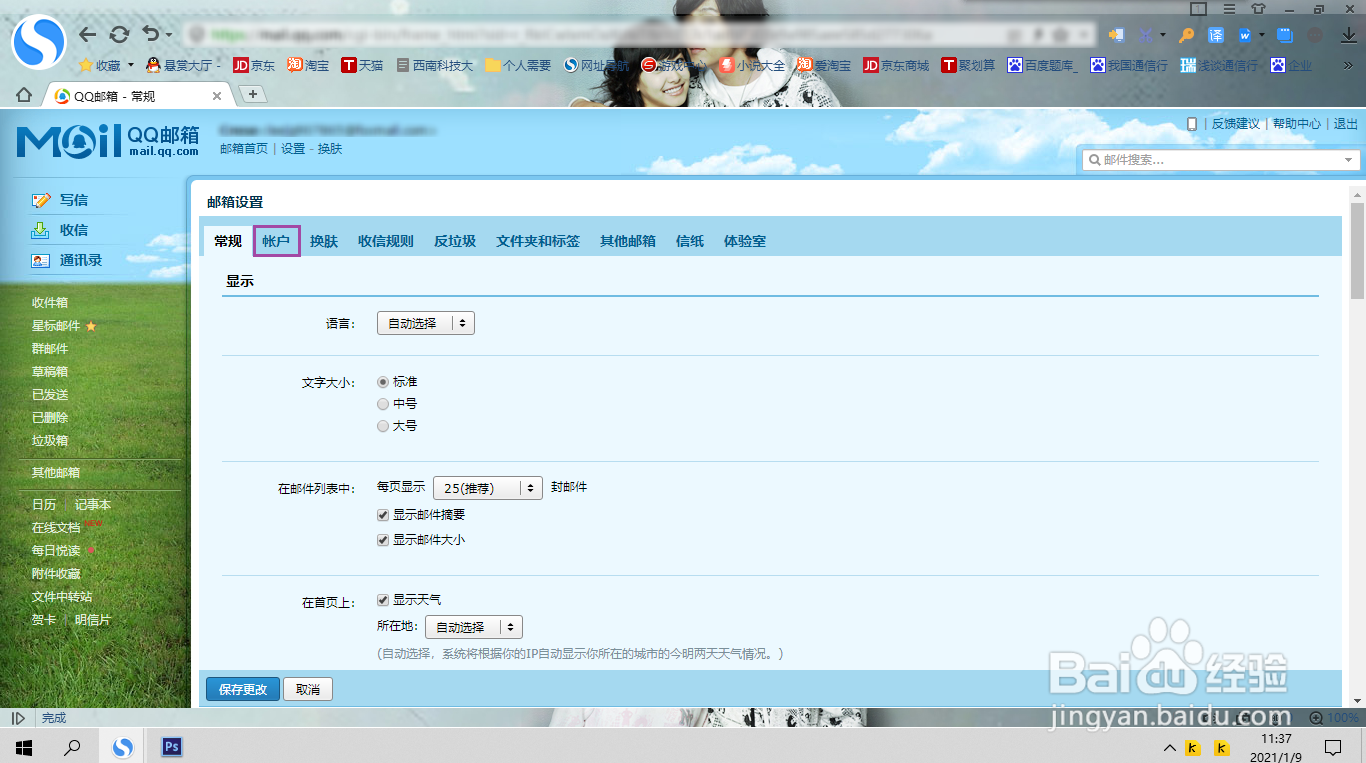Switch to the 帐户 settings tab
The width and height of the screenshot is (1366, 763).
point(276,240)
